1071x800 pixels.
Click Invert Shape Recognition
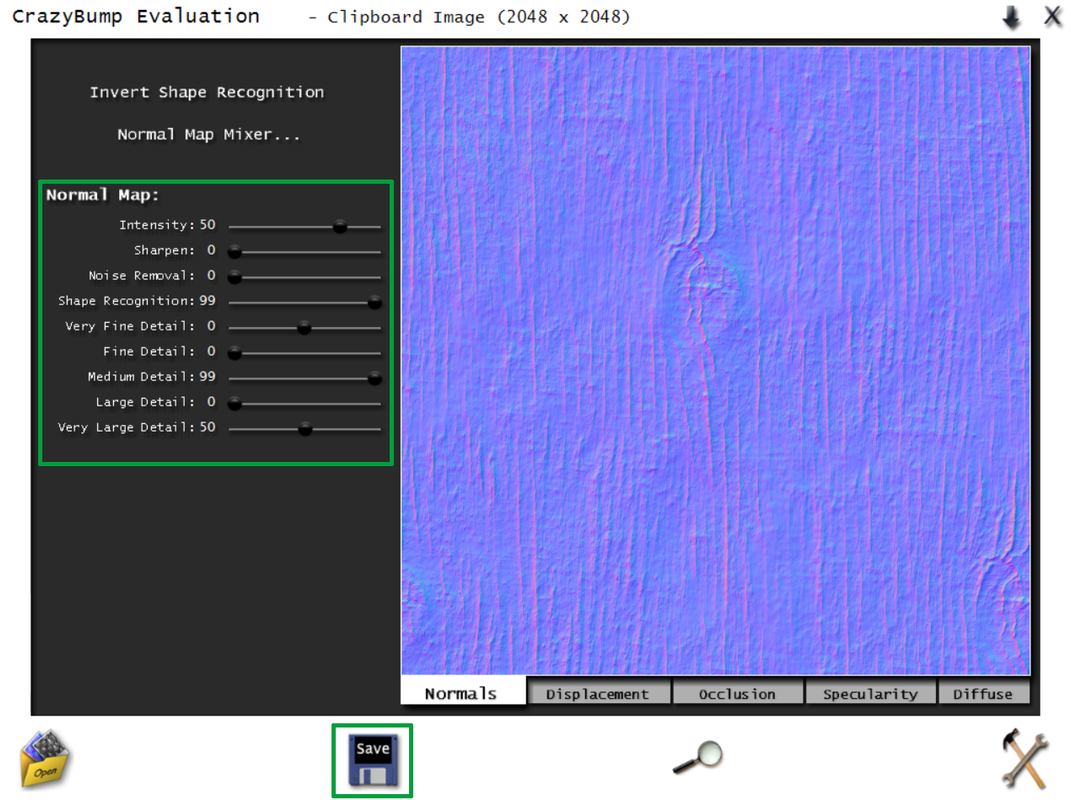(207, 92)
